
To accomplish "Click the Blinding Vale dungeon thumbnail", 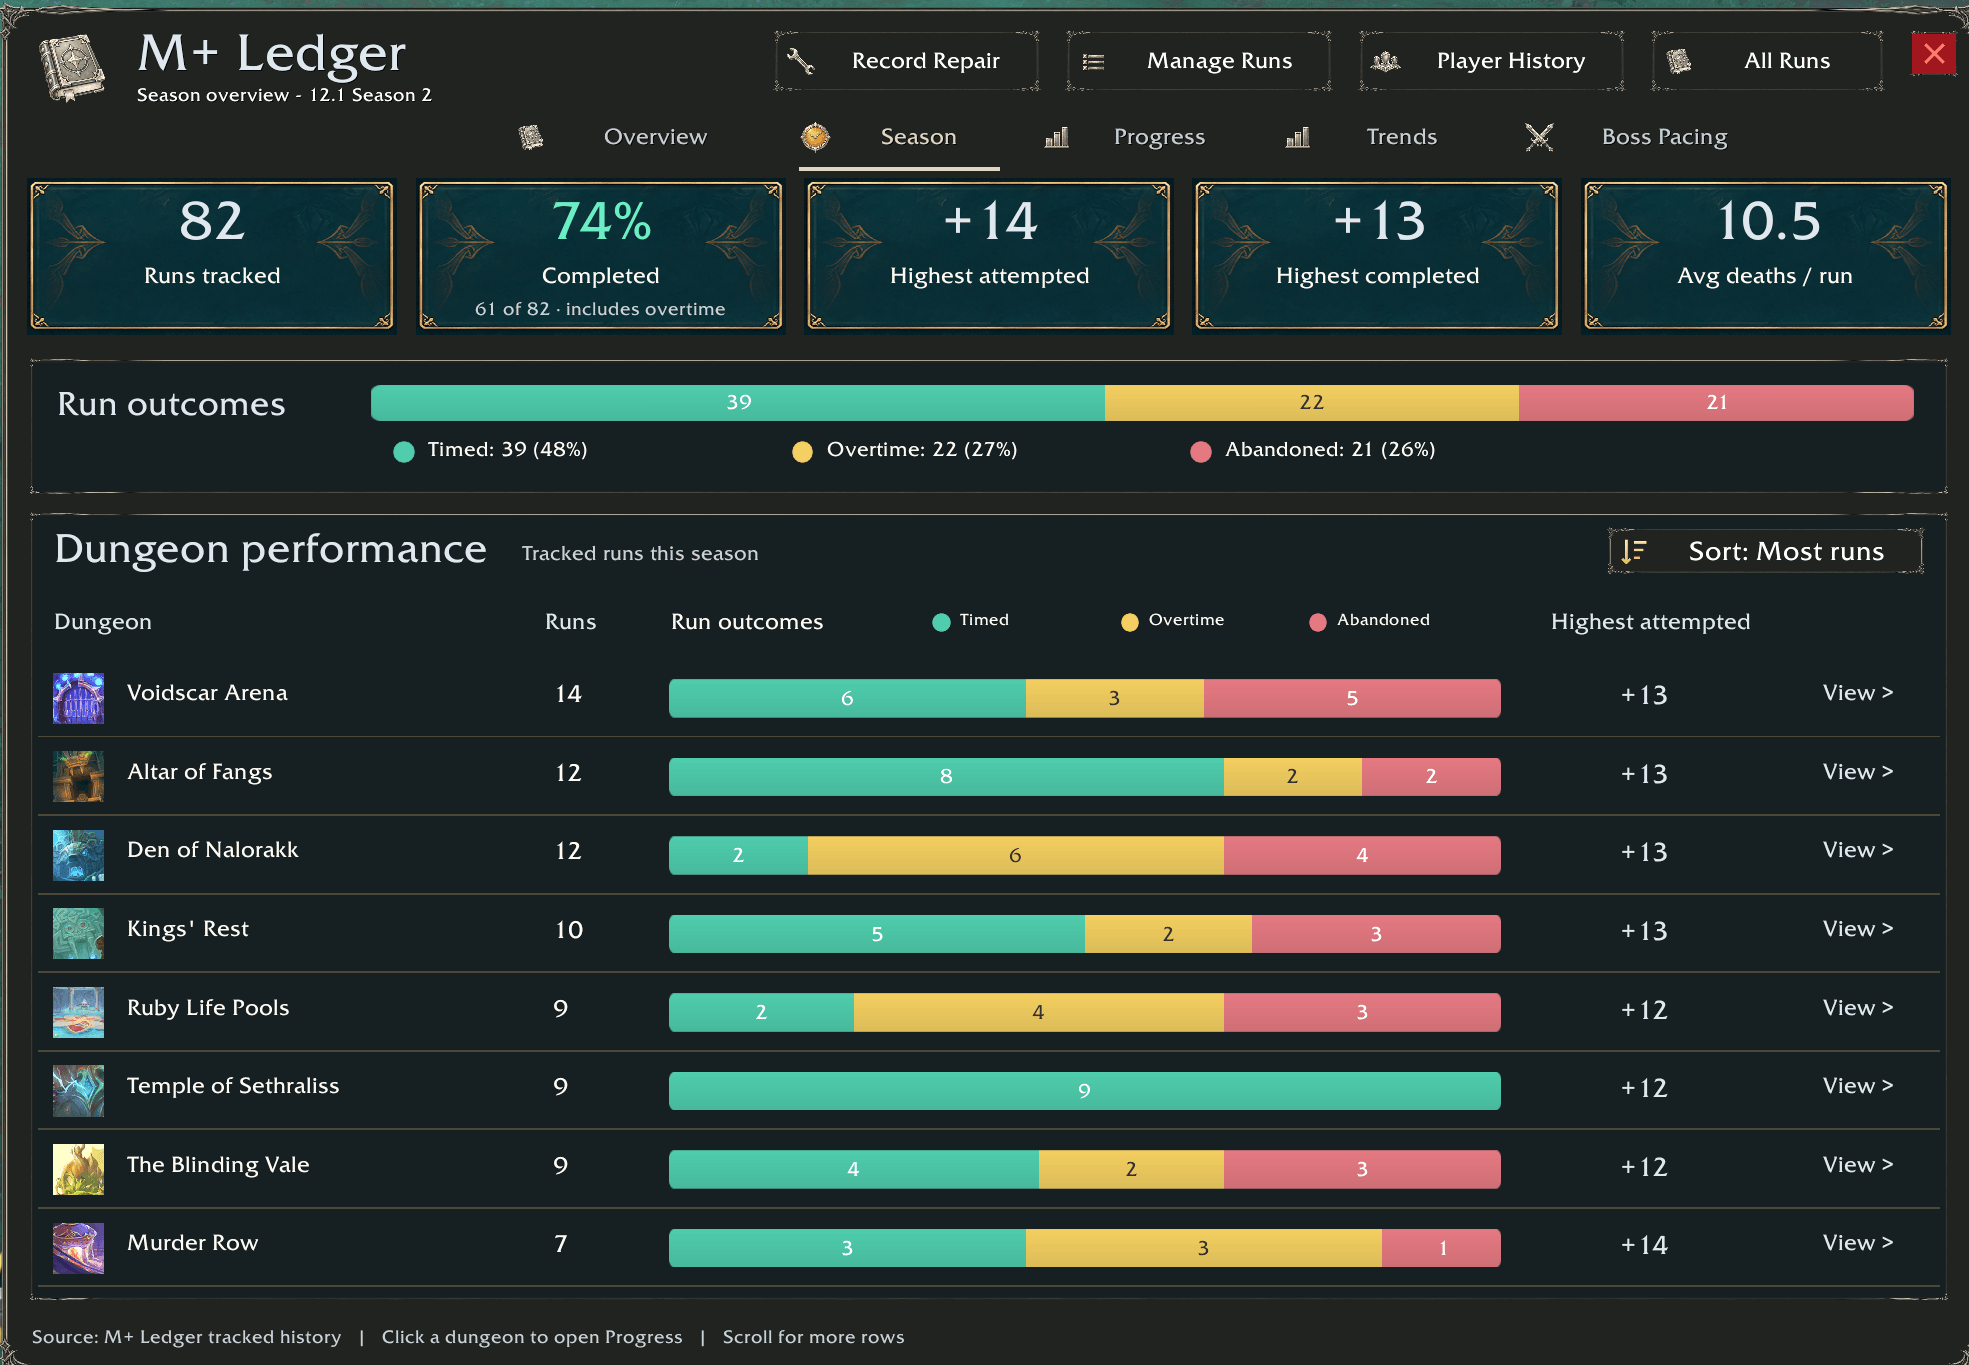I will click(x=78, y=1169).
